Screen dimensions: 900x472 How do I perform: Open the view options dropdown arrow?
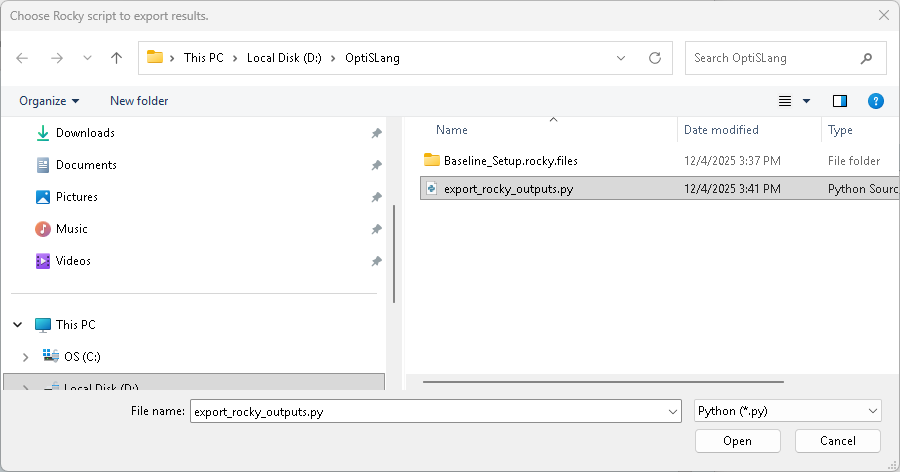pos(806,101)
